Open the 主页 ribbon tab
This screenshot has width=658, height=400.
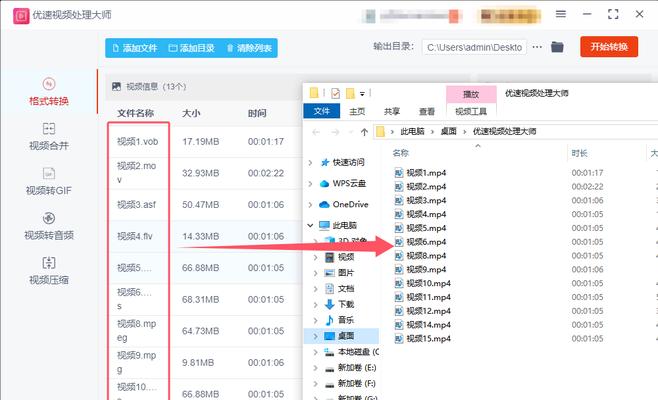pyautogui.click(x=357, y=111)
